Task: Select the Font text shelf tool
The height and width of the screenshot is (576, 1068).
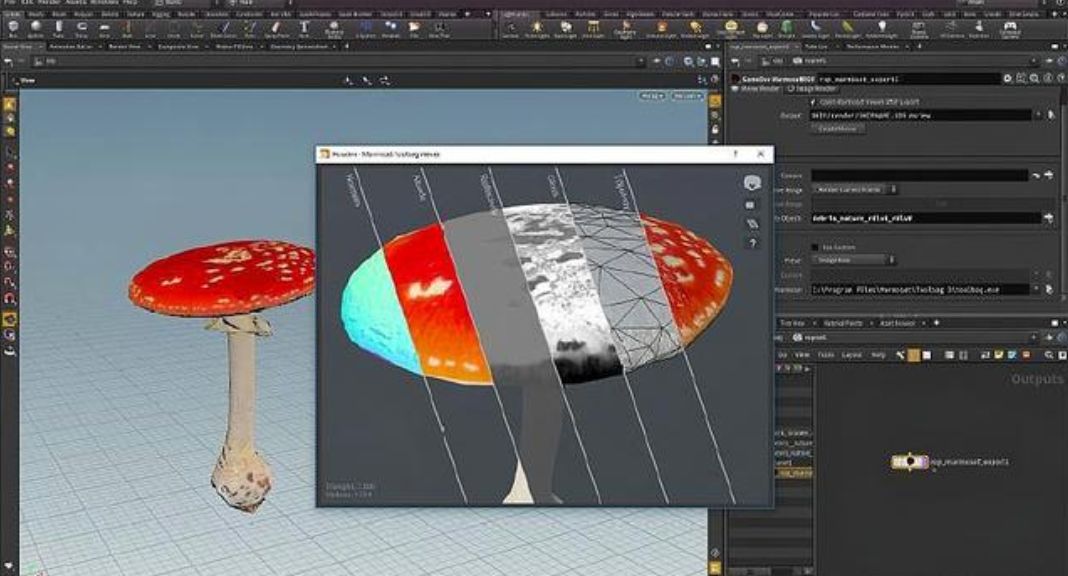Action: 304,28
